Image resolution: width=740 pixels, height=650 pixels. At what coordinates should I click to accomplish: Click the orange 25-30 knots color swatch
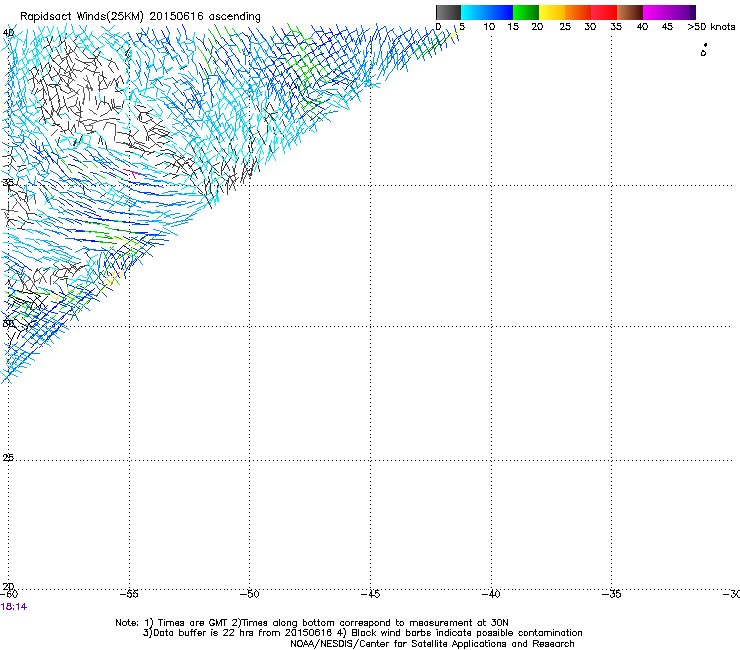[578, 12]
